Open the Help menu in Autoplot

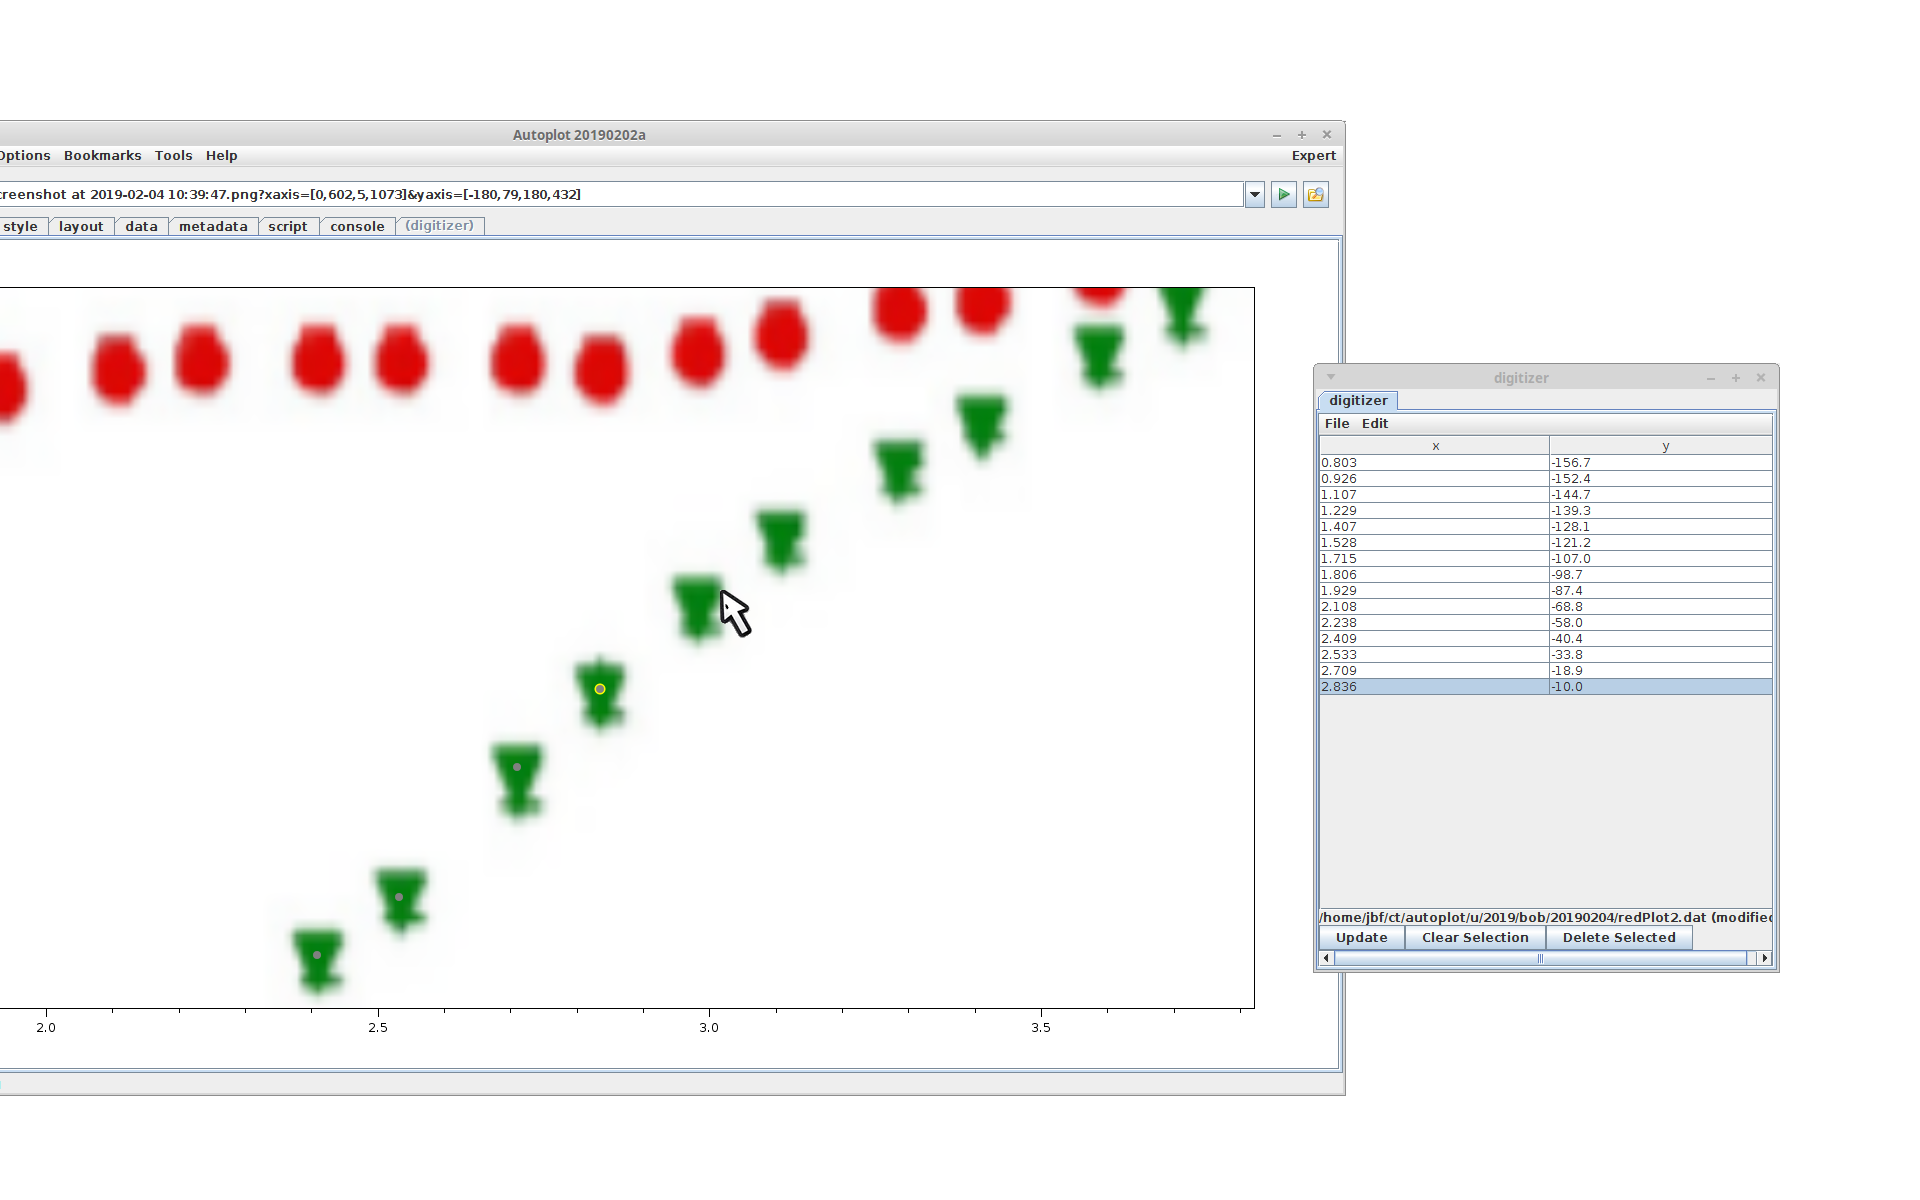221,156
